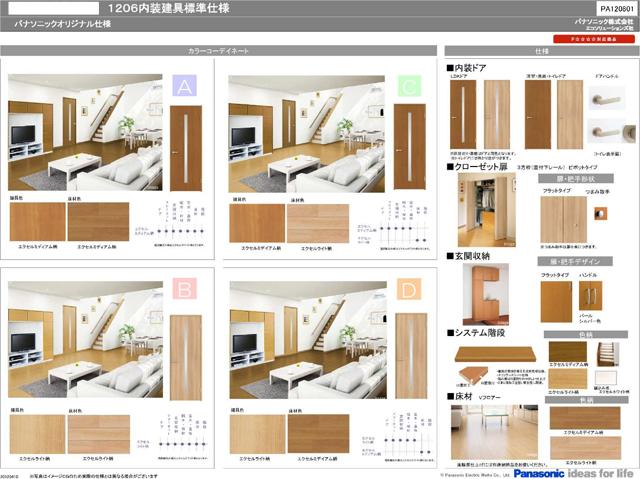This screenshot has width=640, height=479.
Task: Click the pink letter B badge
Action: (x=183, y=292)
